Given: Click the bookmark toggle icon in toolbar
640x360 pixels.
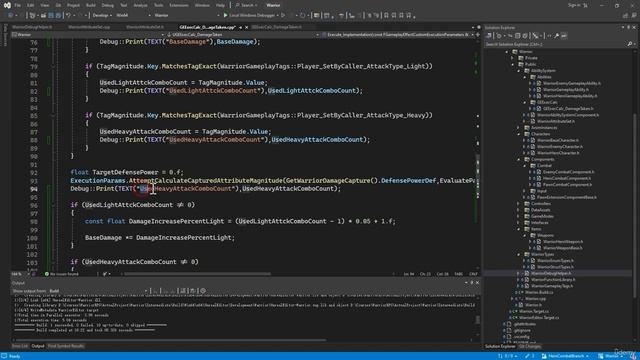Looking at the screenshot, I should (x=386, y=15).
